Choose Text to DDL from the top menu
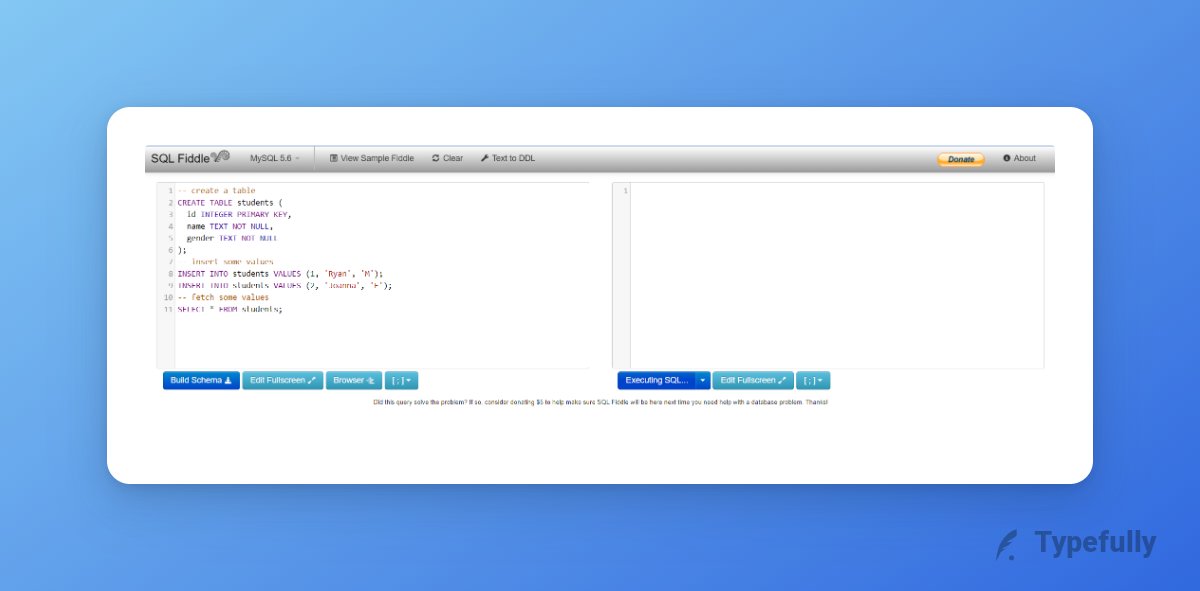Viewport: 1200px width, 591px height. point(508,158)
